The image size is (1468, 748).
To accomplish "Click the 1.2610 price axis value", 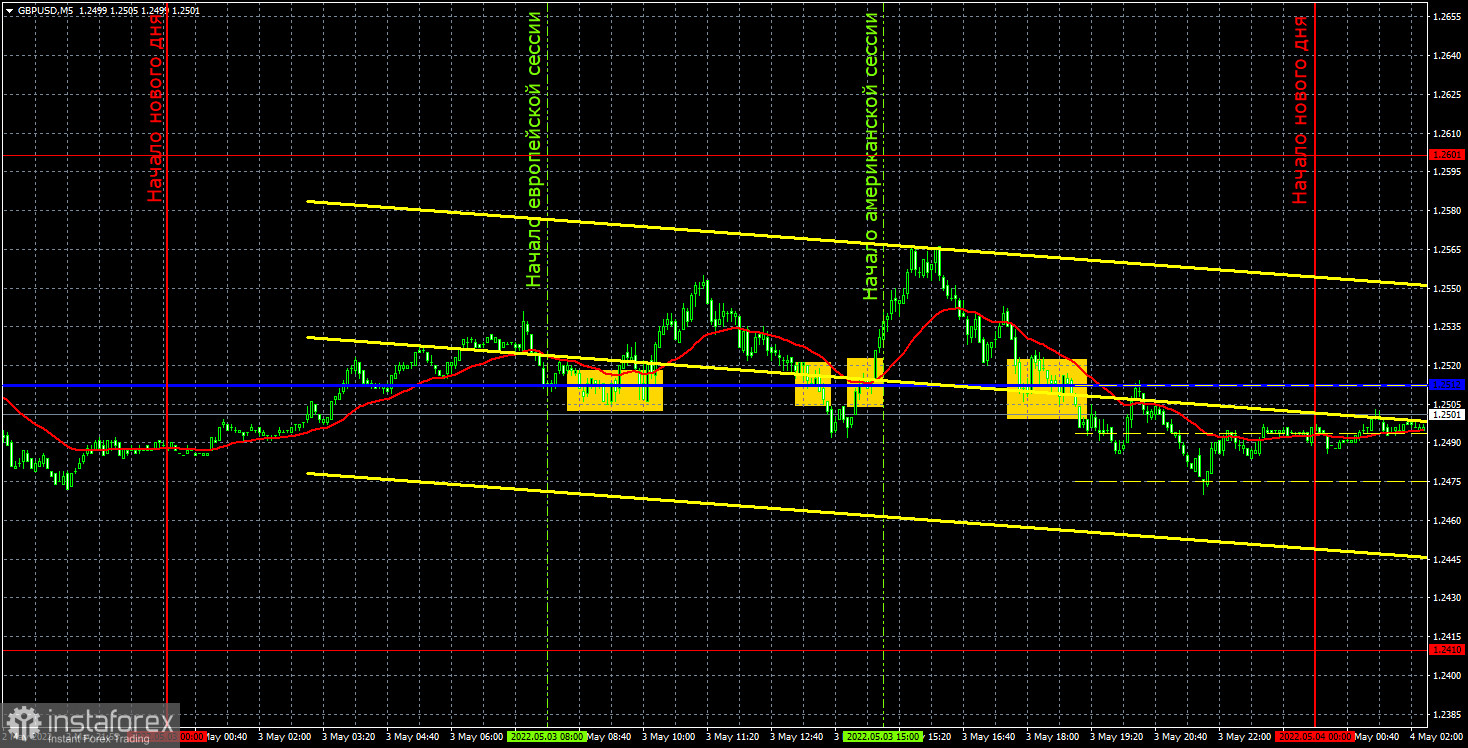I will [x=1449, y=134].
